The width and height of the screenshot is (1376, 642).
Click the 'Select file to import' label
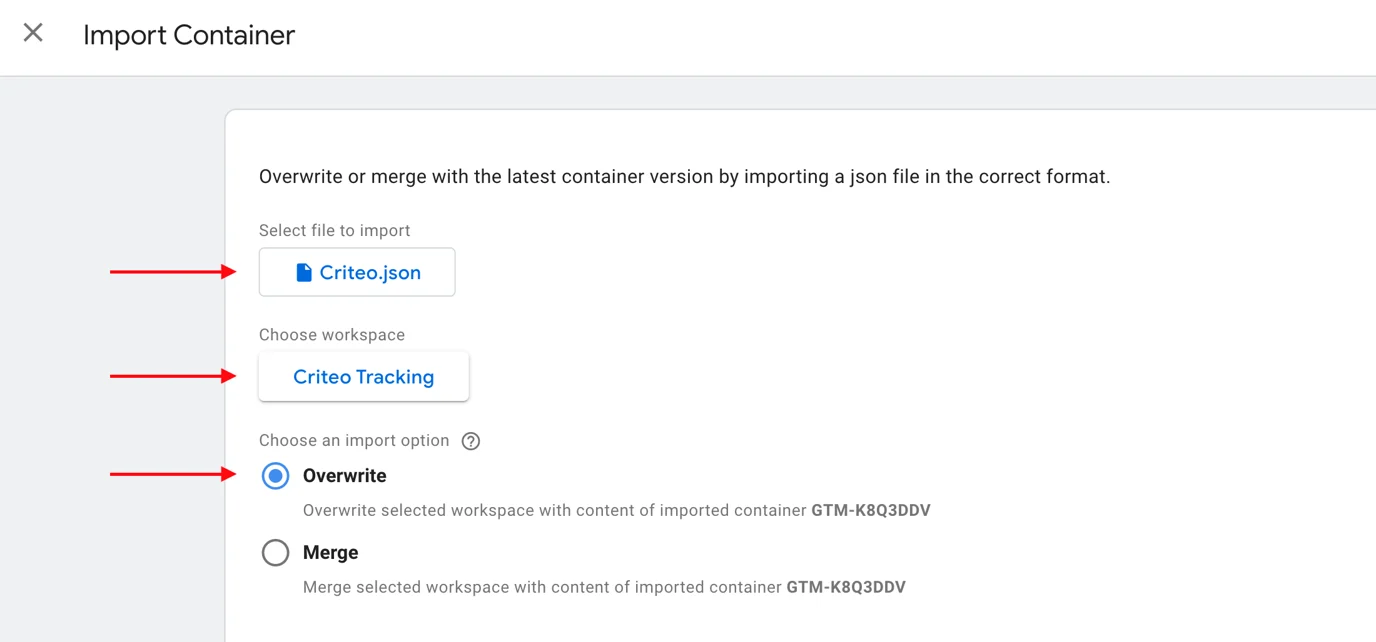coord(335,230)
